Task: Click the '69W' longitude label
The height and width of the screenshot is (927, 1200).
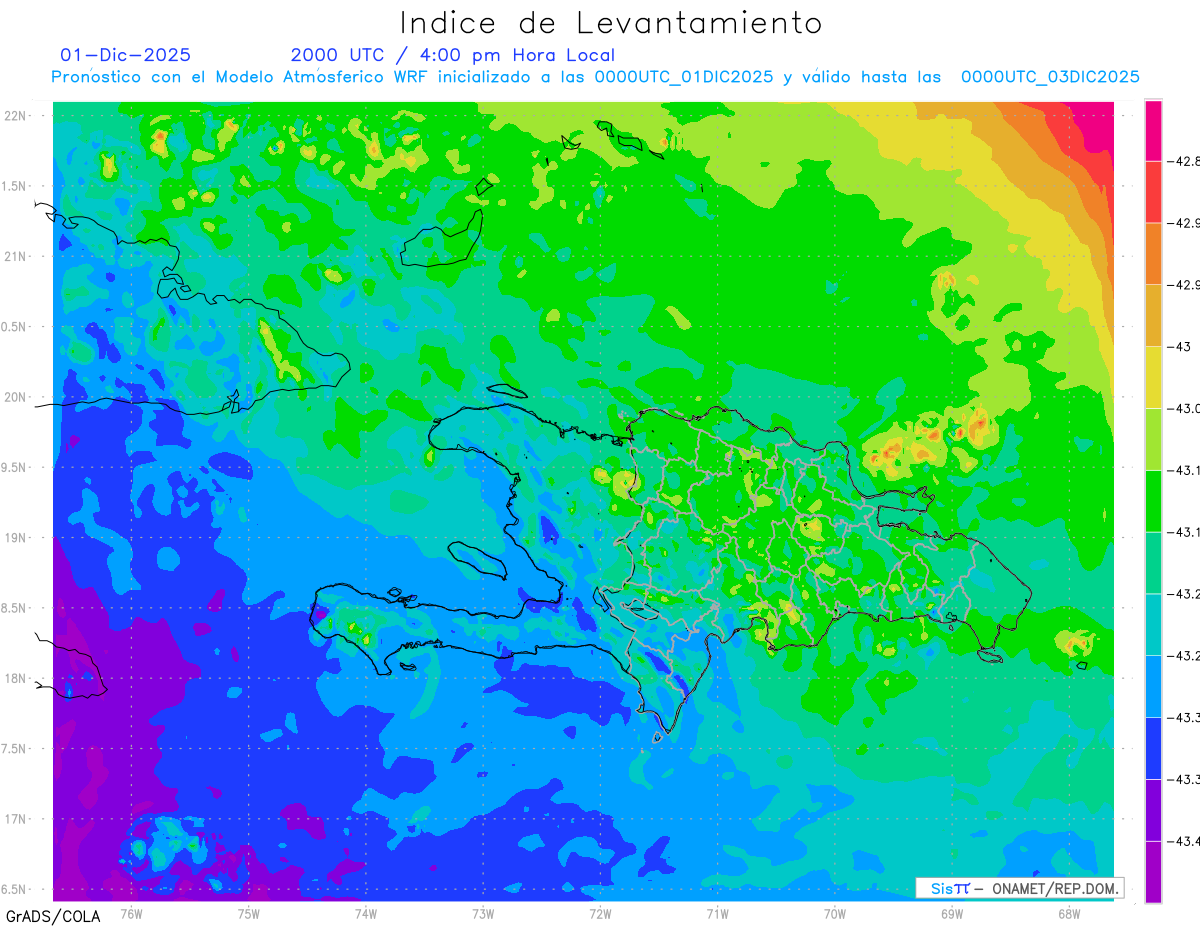Action: tap(951, 912)
